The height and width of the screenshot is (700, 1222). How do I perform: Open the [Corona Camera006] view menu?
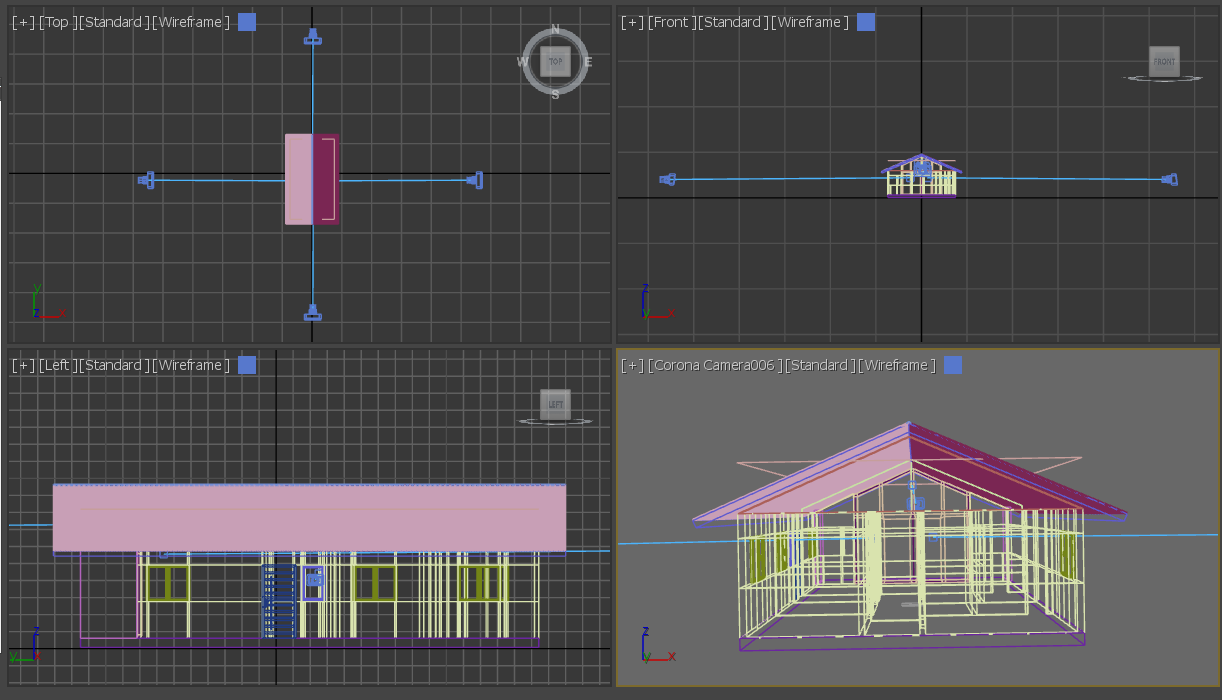(715, 365)
